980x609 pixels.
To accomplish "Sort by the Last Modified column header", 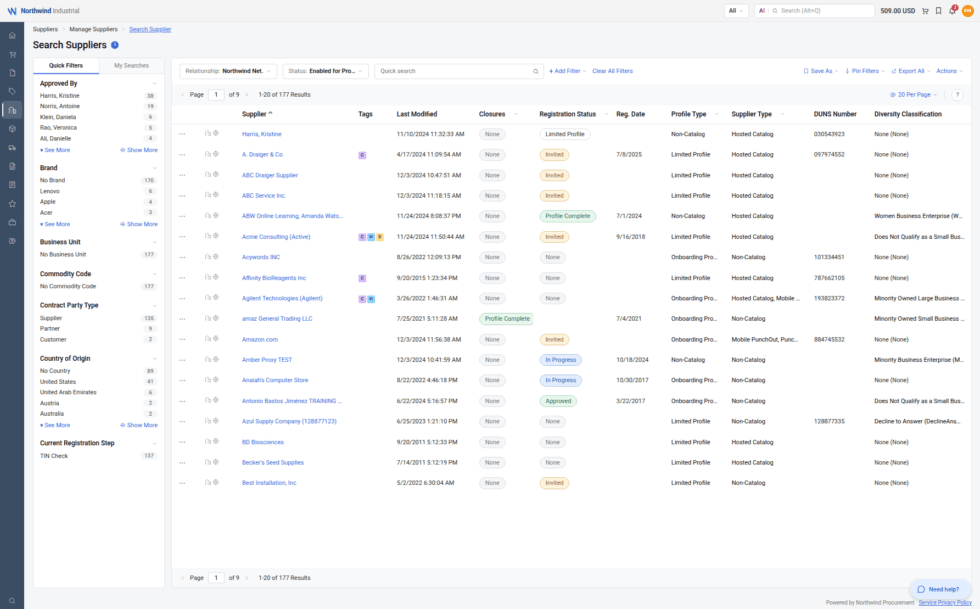I will (417, 114).
